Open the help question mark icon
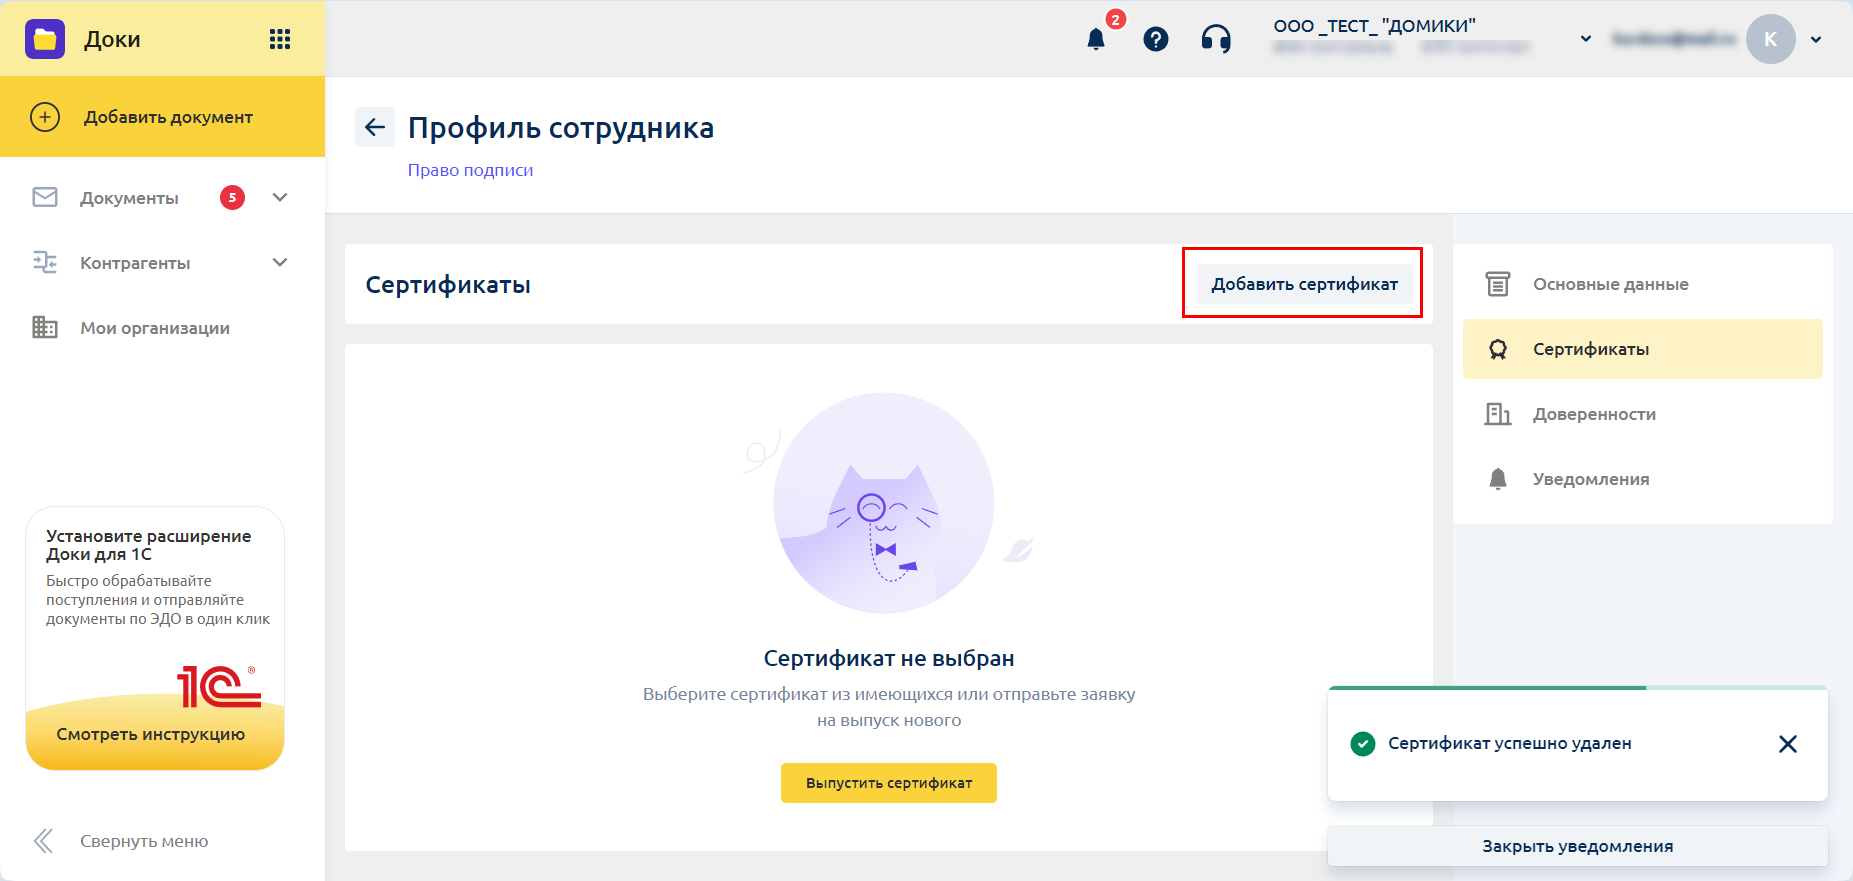Image resolution: width=1853 pixels, height=881 pixels. [x=1156, y=39]
